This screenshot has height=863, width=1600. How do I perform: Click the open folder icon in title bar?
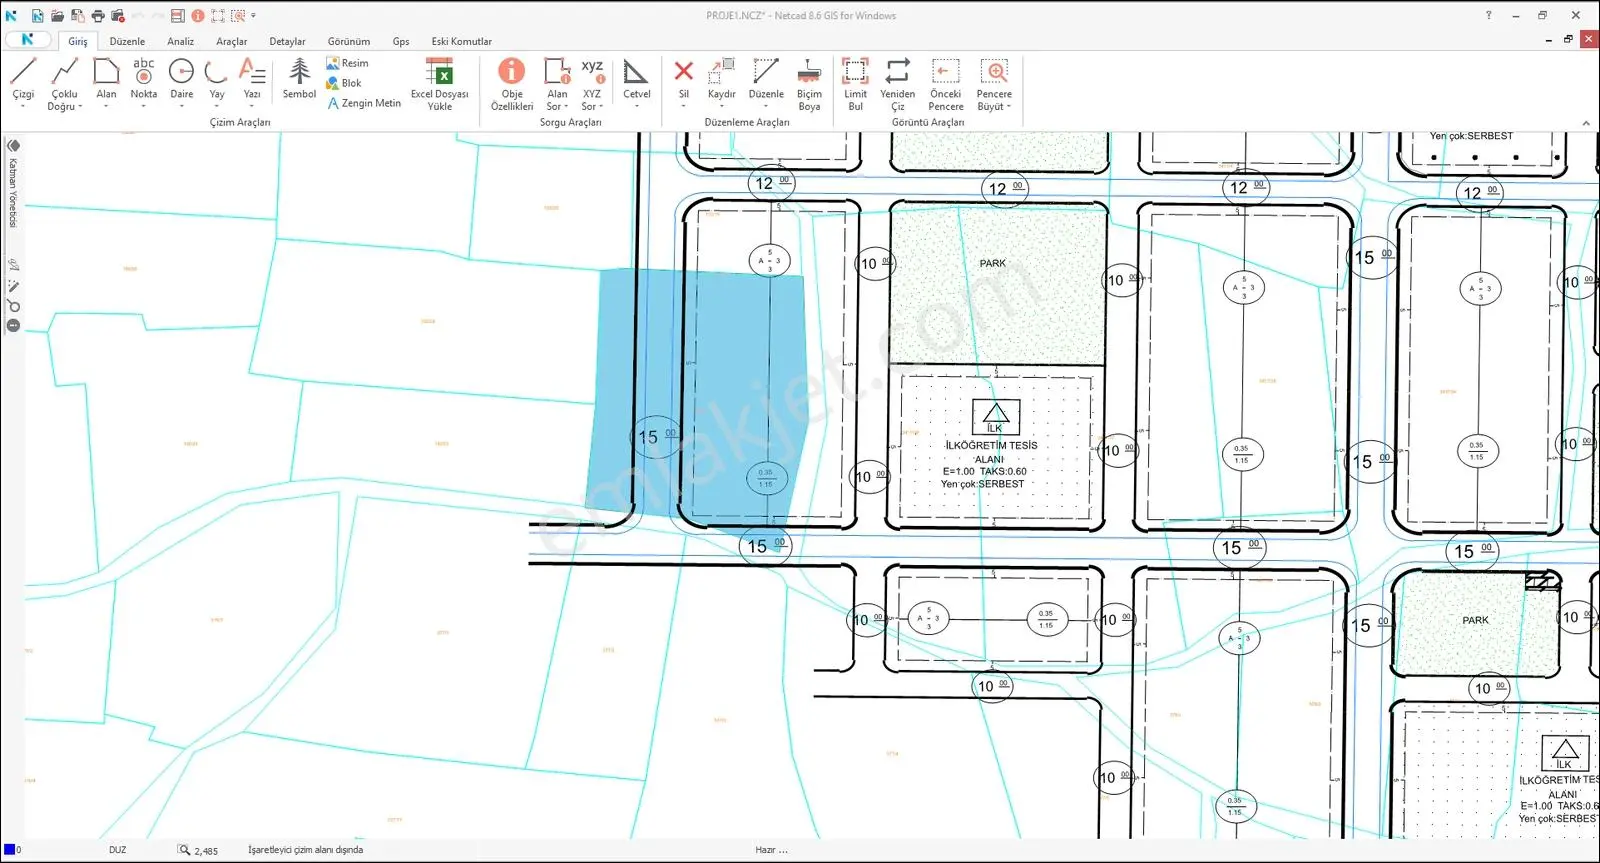click(x=57, y=16)
